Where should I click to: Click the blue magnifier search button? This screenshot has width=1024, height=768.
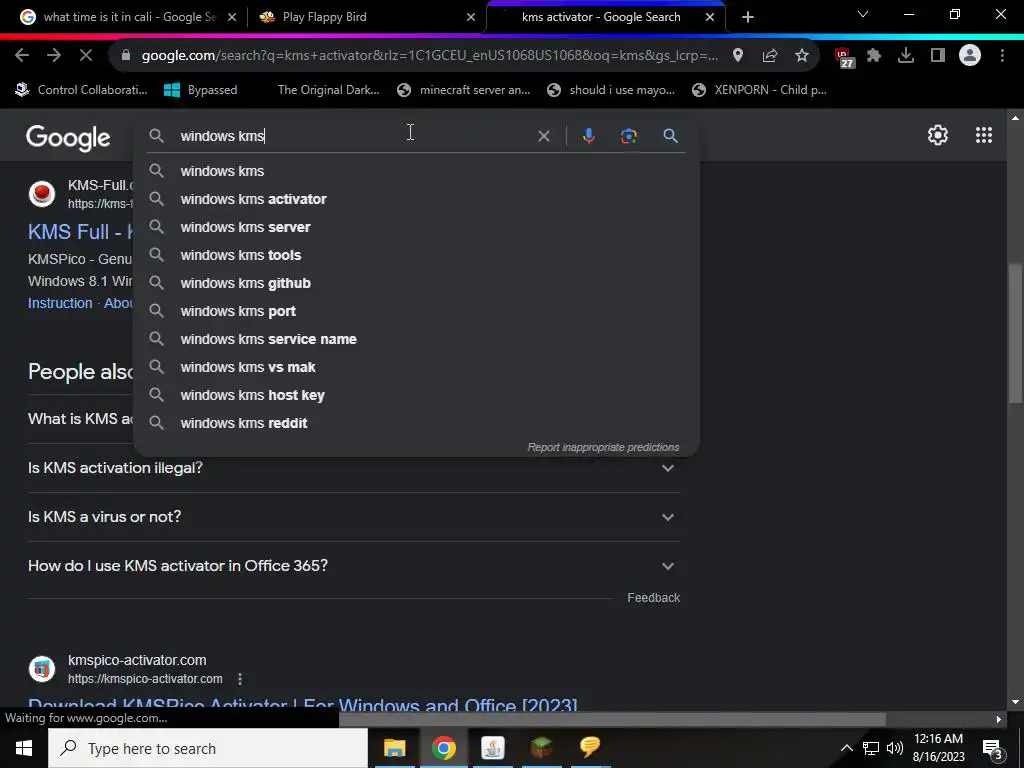pos(670,136)
